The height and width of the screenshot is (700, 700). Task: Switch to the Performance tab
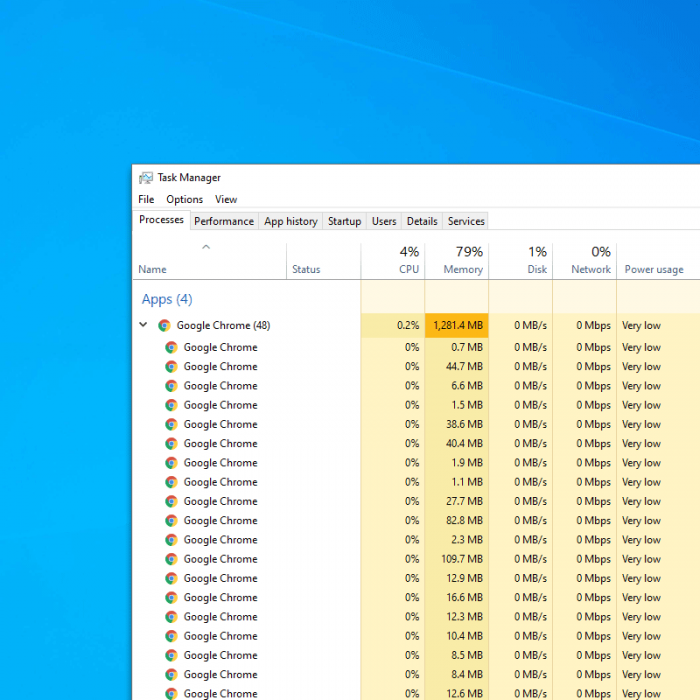tap(224, 221)
